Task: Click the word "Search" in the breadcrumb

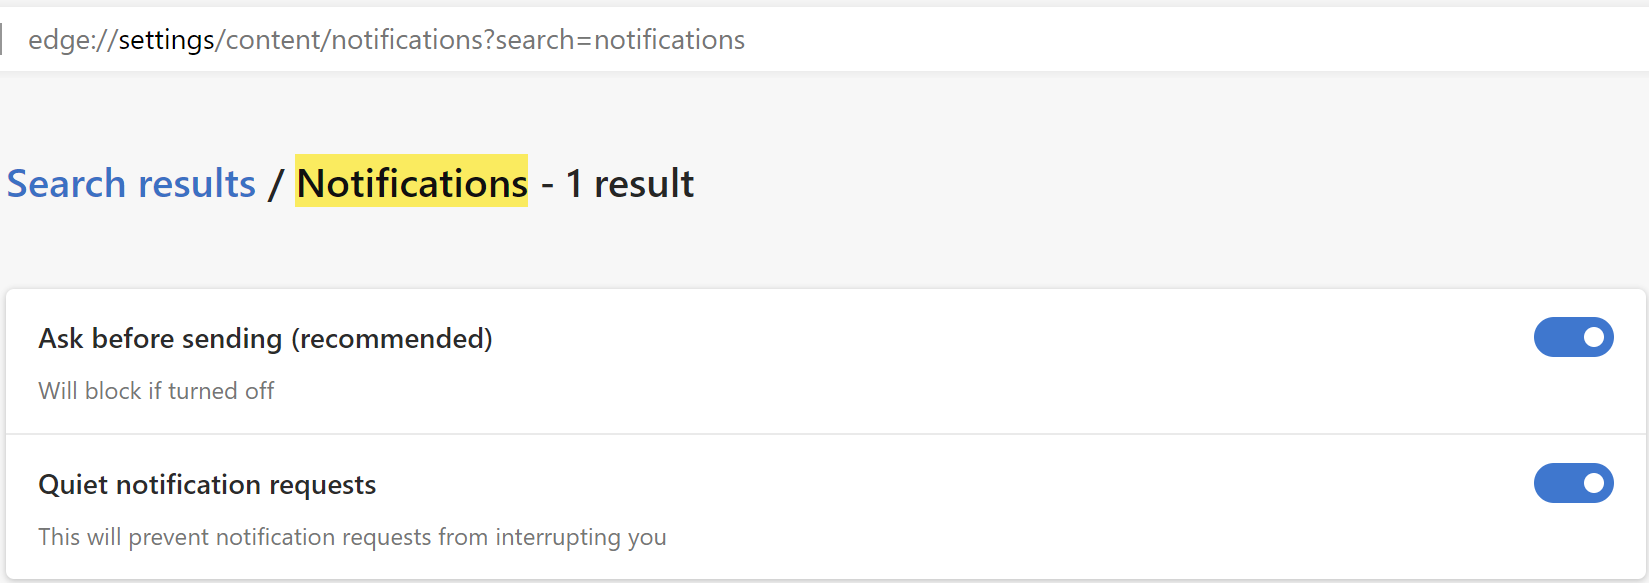Action: [x=66, y=184]
